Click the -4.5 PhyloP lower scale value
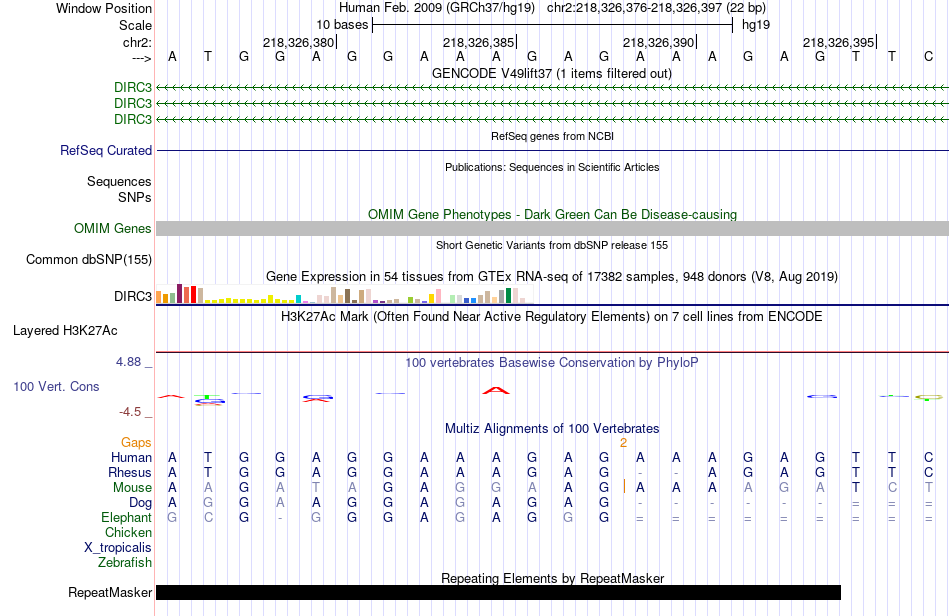Screen dimensions: 950x616 130,412
